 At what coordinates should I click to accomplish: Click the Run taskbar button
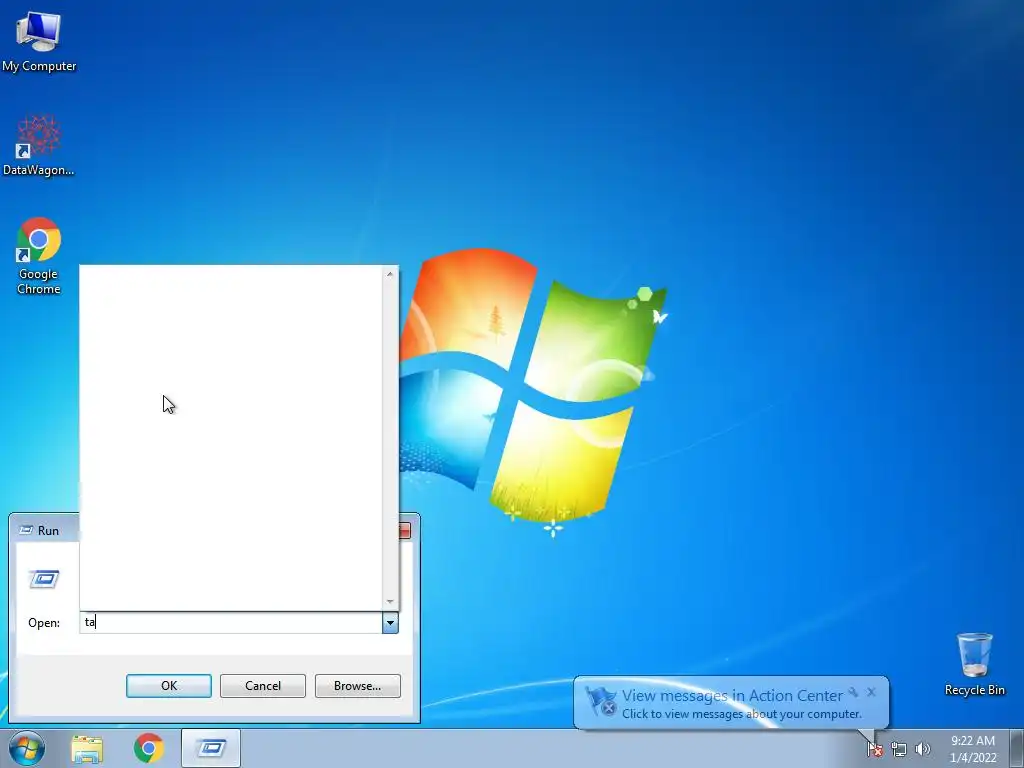click(211, 748)
